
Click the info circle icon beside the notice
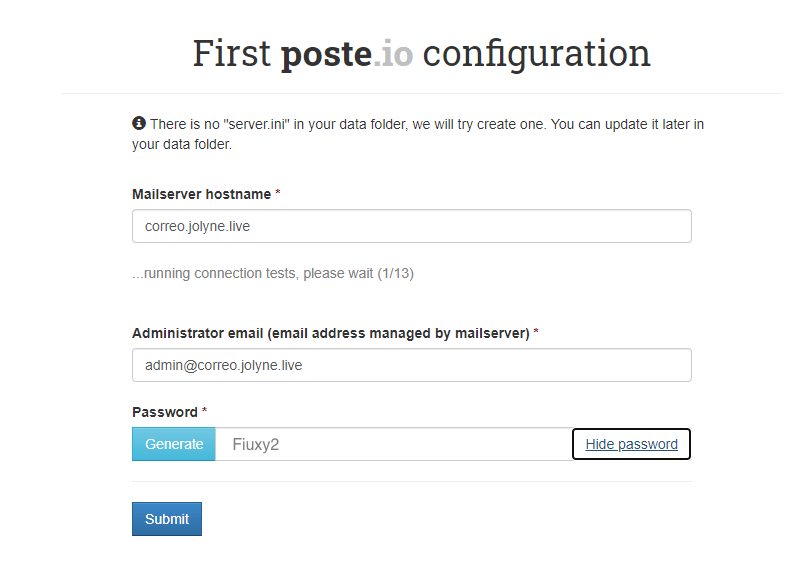(139, 124)
